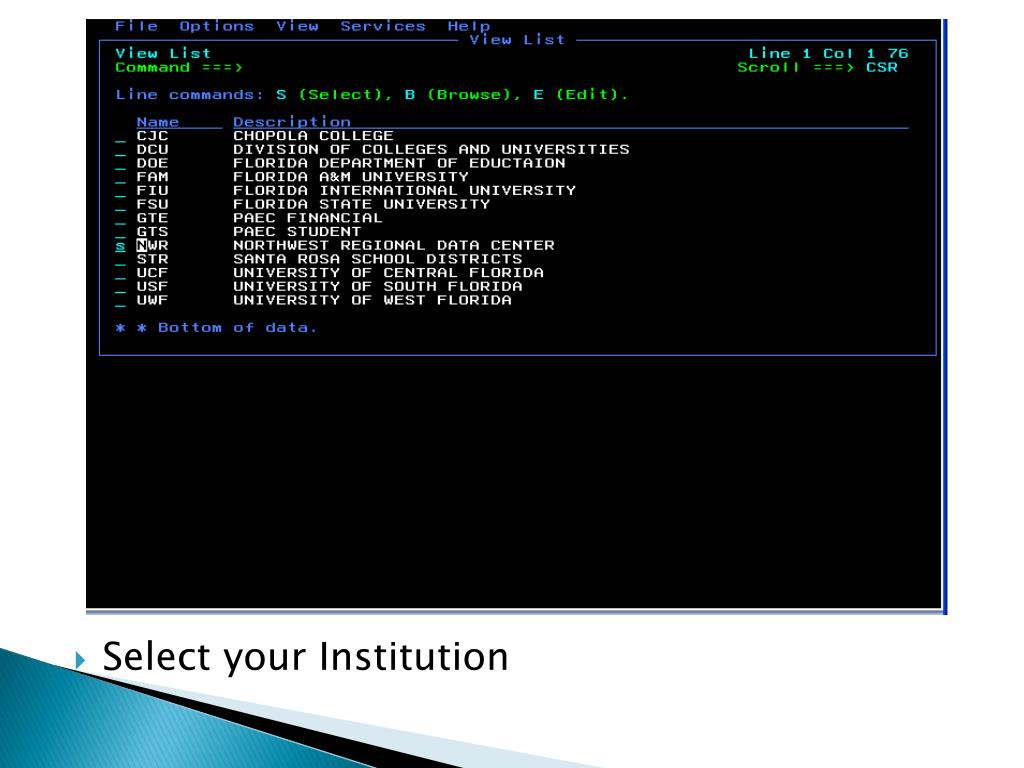Click FLORIDA INTERNATIONAL UNIVERSITY description
This screenshot has height=768, width=1024.
405,191
